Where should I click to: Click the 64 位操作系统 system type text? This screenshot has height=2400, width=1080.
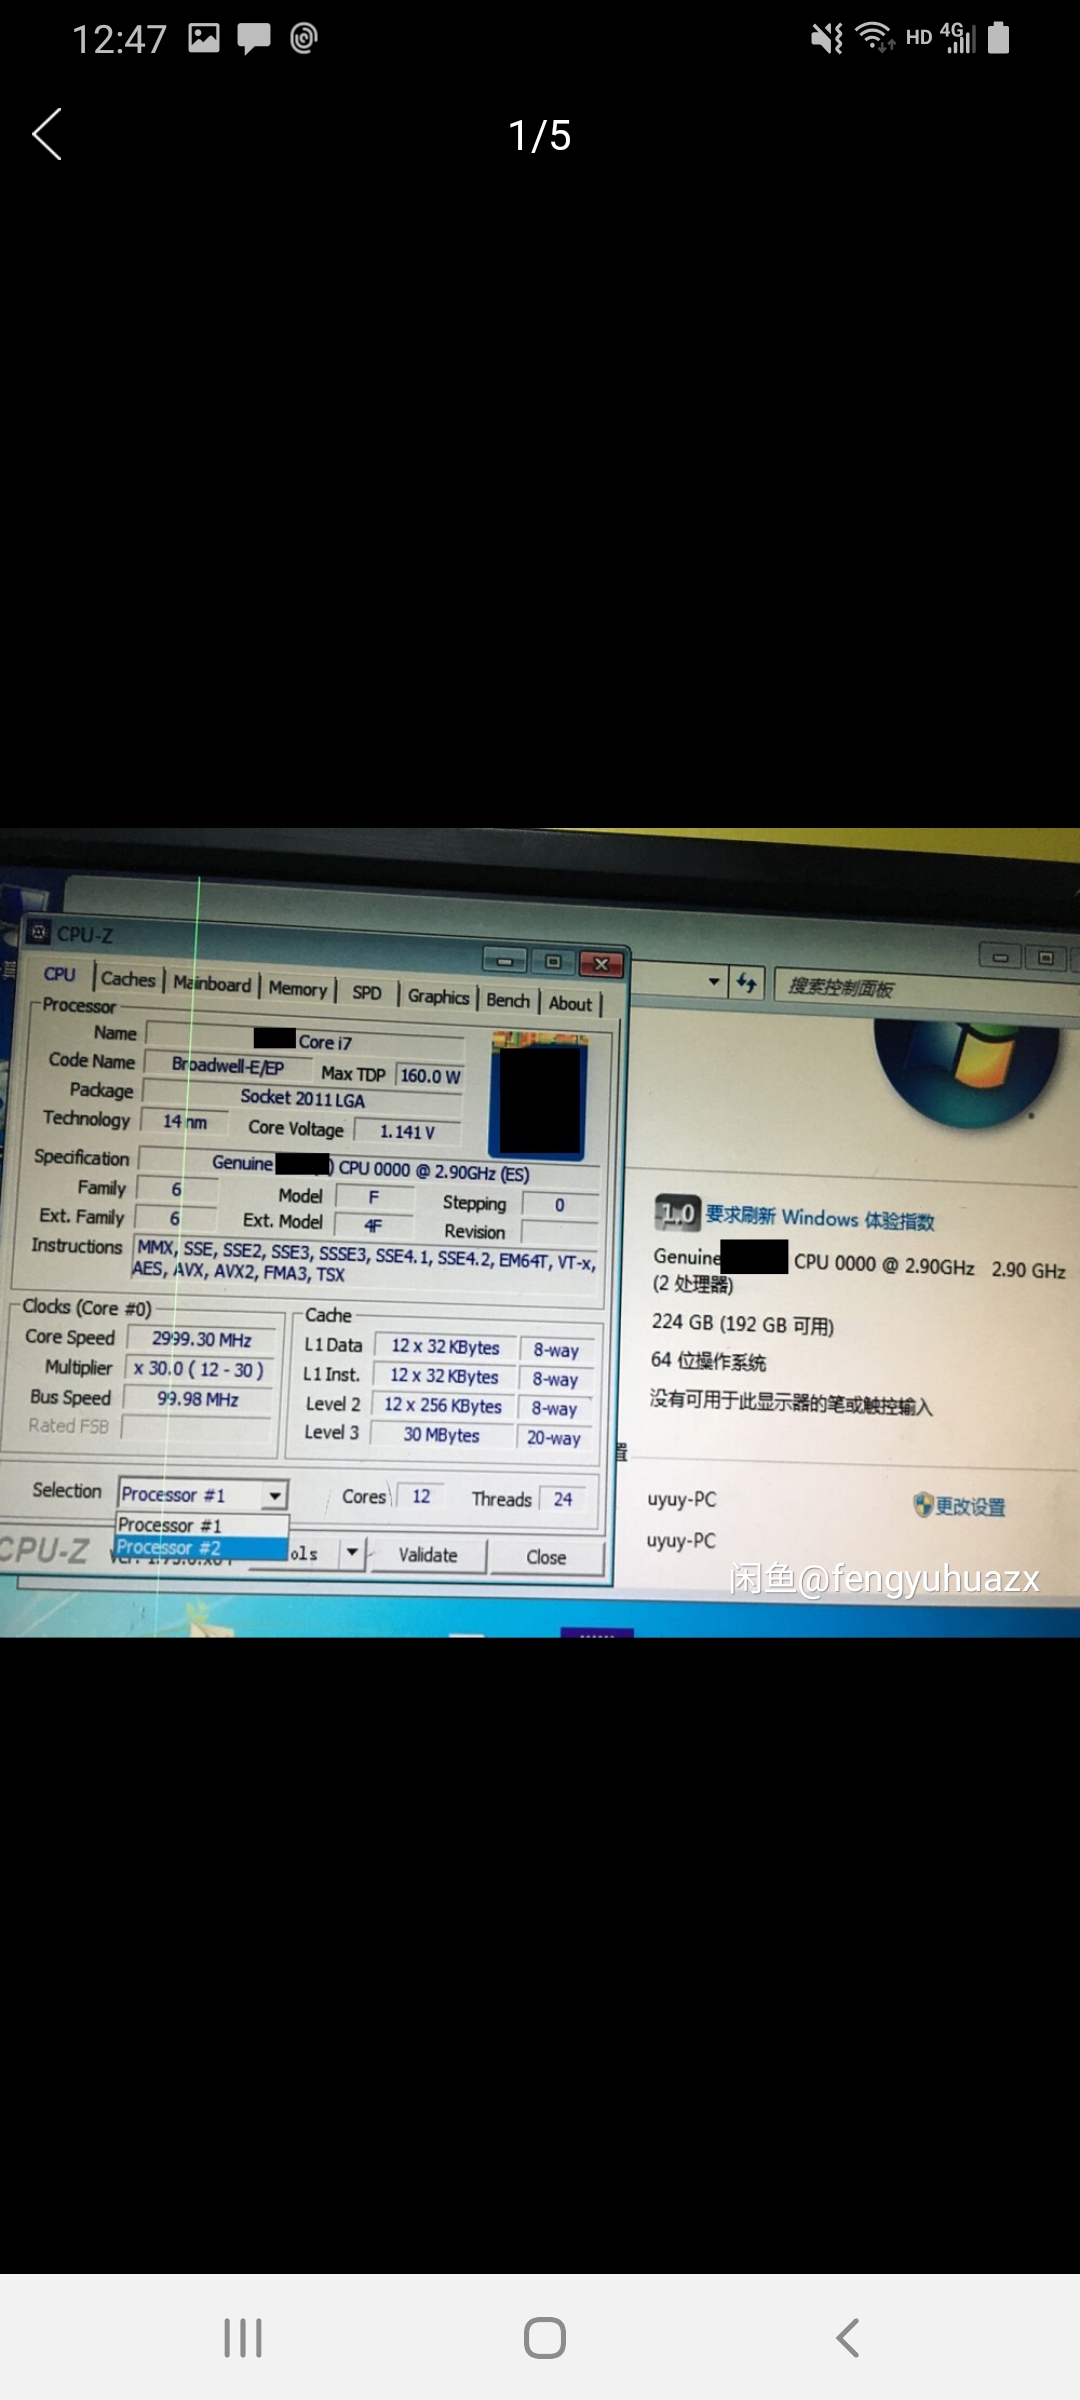(708, 1361)
